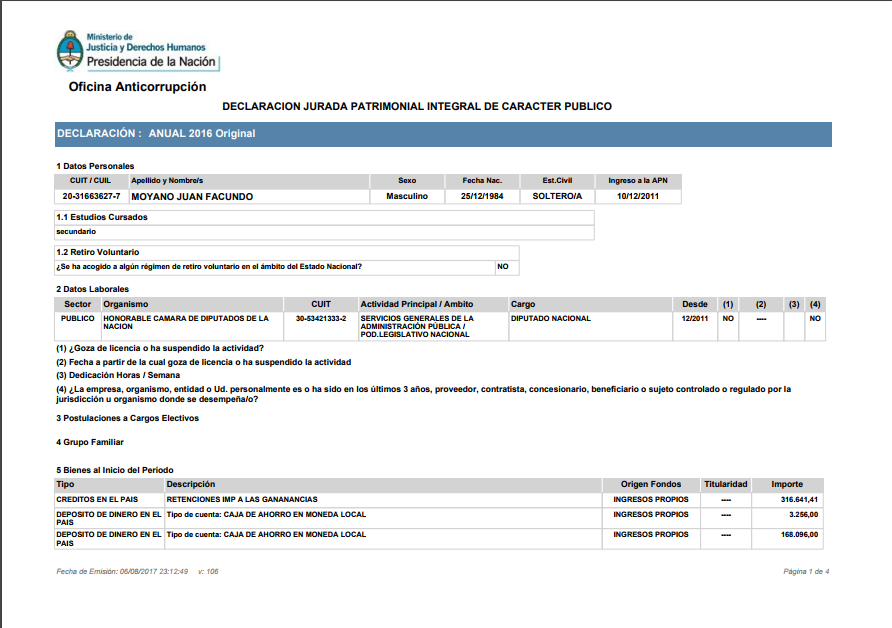Image resolution: width=892 pixels, height=628 pixels.
Task: Select the DECLARACION JURADA PATRIMONIAL document title
Action: click(x=416, y=106)
